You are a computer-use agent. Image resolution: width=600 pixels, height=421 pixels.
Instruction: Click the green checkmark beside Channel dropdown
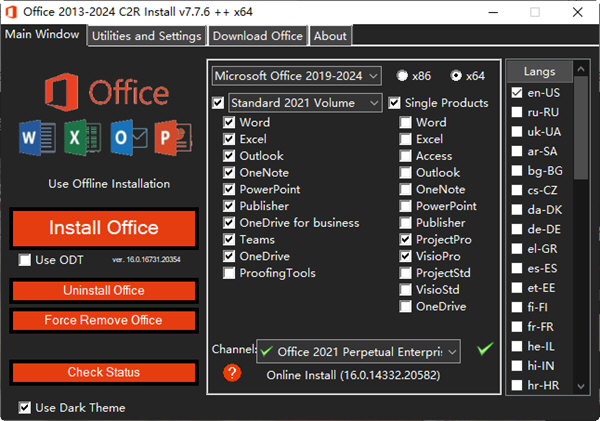485,349
